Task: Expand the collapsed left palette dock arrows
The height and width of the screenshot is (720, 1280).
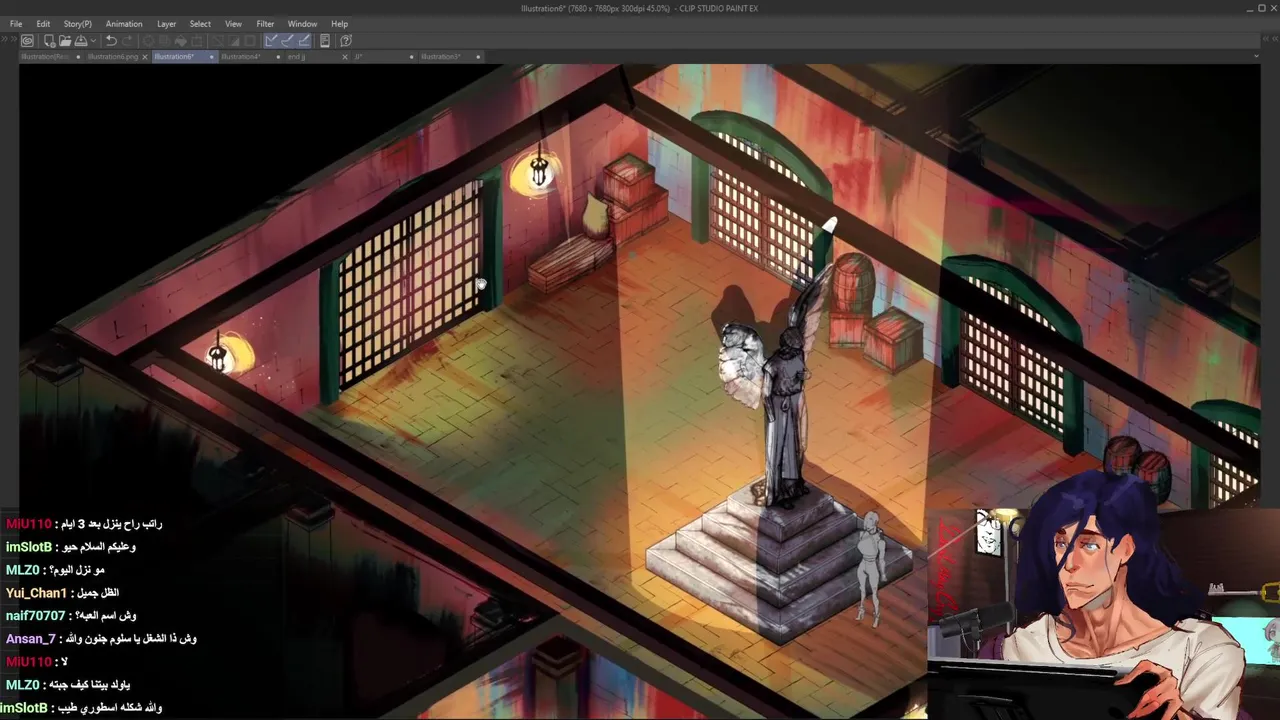Action: click(x=8, y=40)
